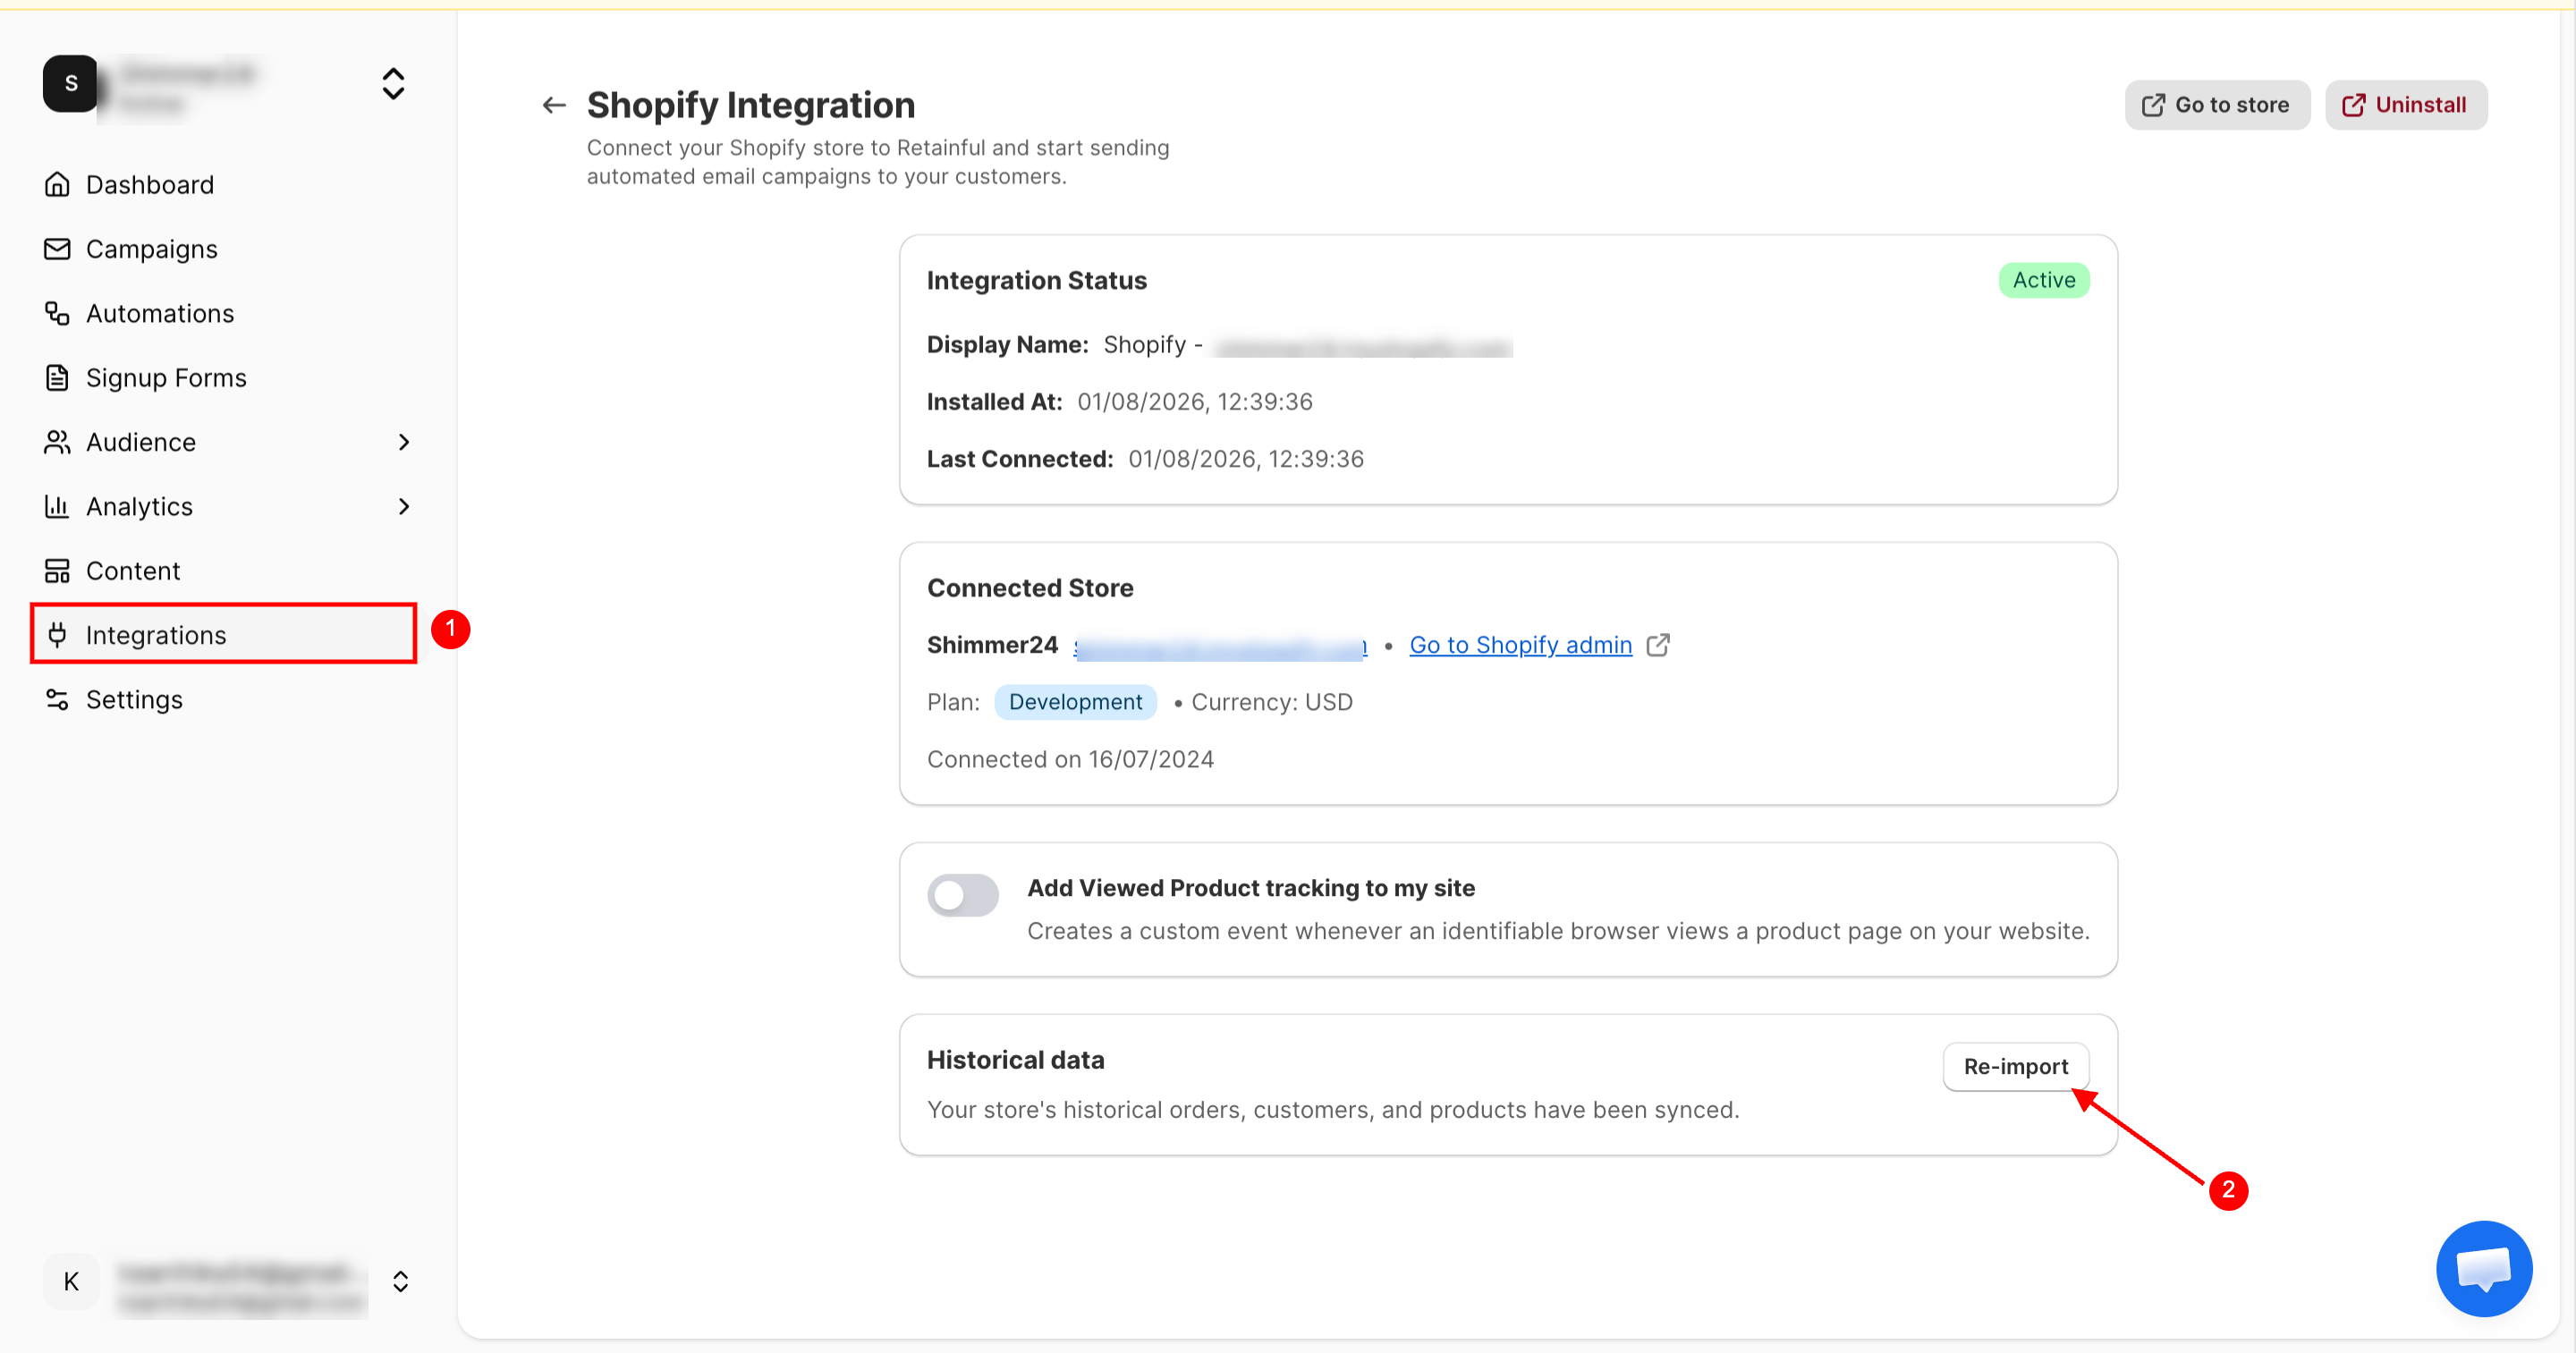Click the Uninstall button
Screen dimensions: 2576x1353
[x=2405, y=105]
